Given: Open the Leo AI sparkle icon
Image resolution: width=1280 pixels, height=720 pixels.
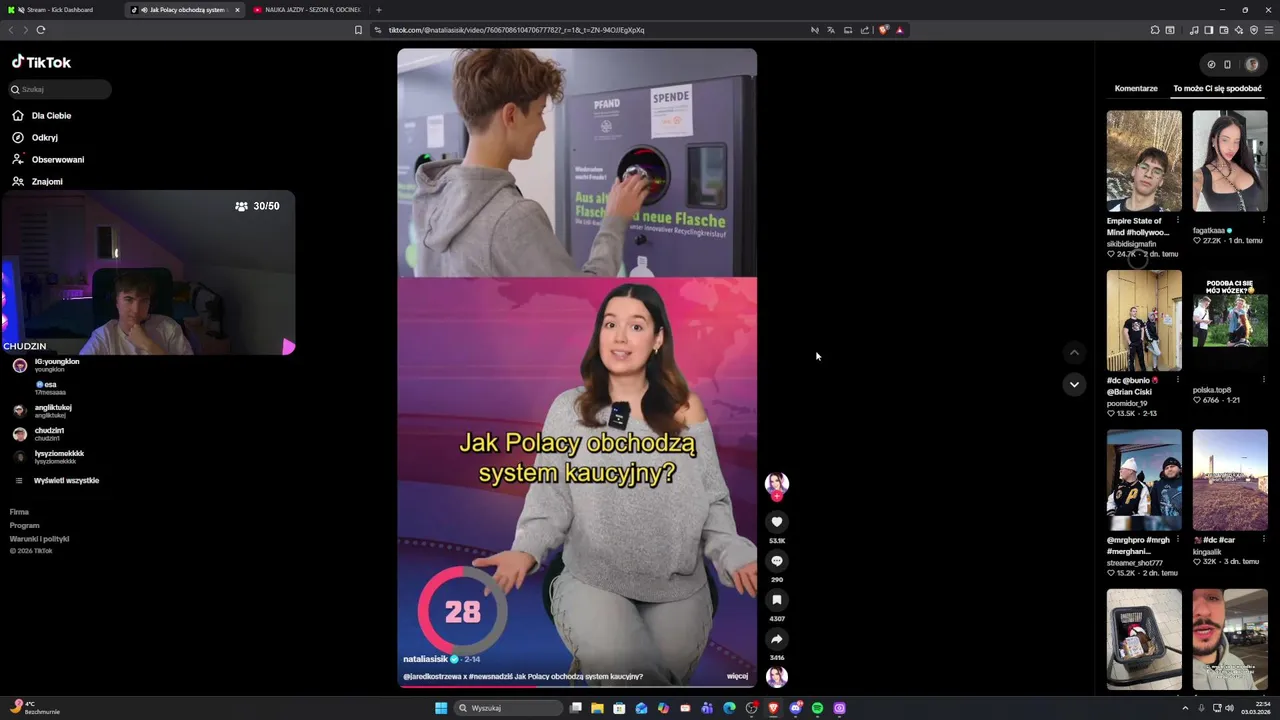Looking at the screenshot, I should tap(1238, 30).
